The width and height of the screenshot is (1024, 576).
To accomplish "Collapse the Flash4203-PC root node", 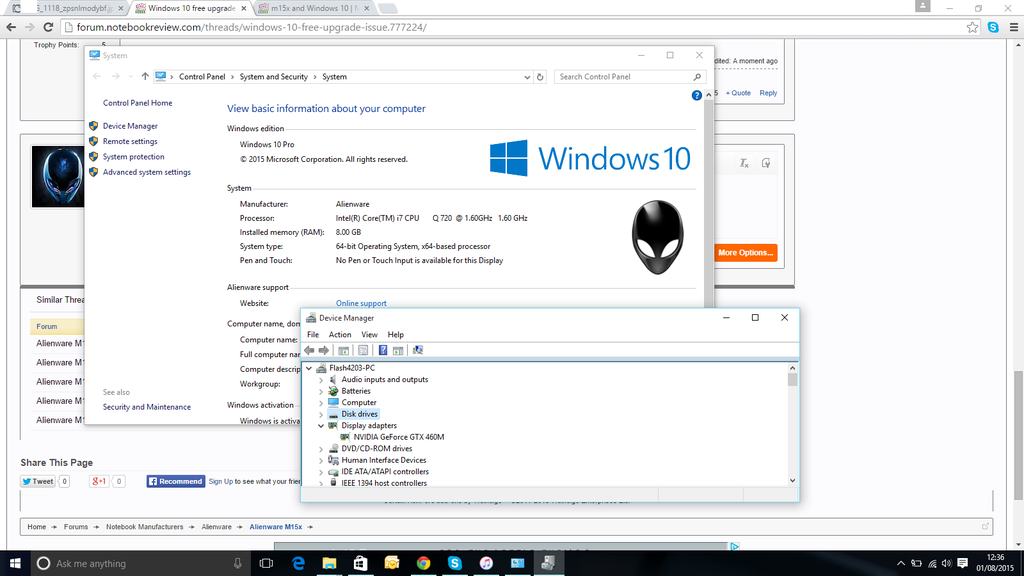I will coord(310,368).
